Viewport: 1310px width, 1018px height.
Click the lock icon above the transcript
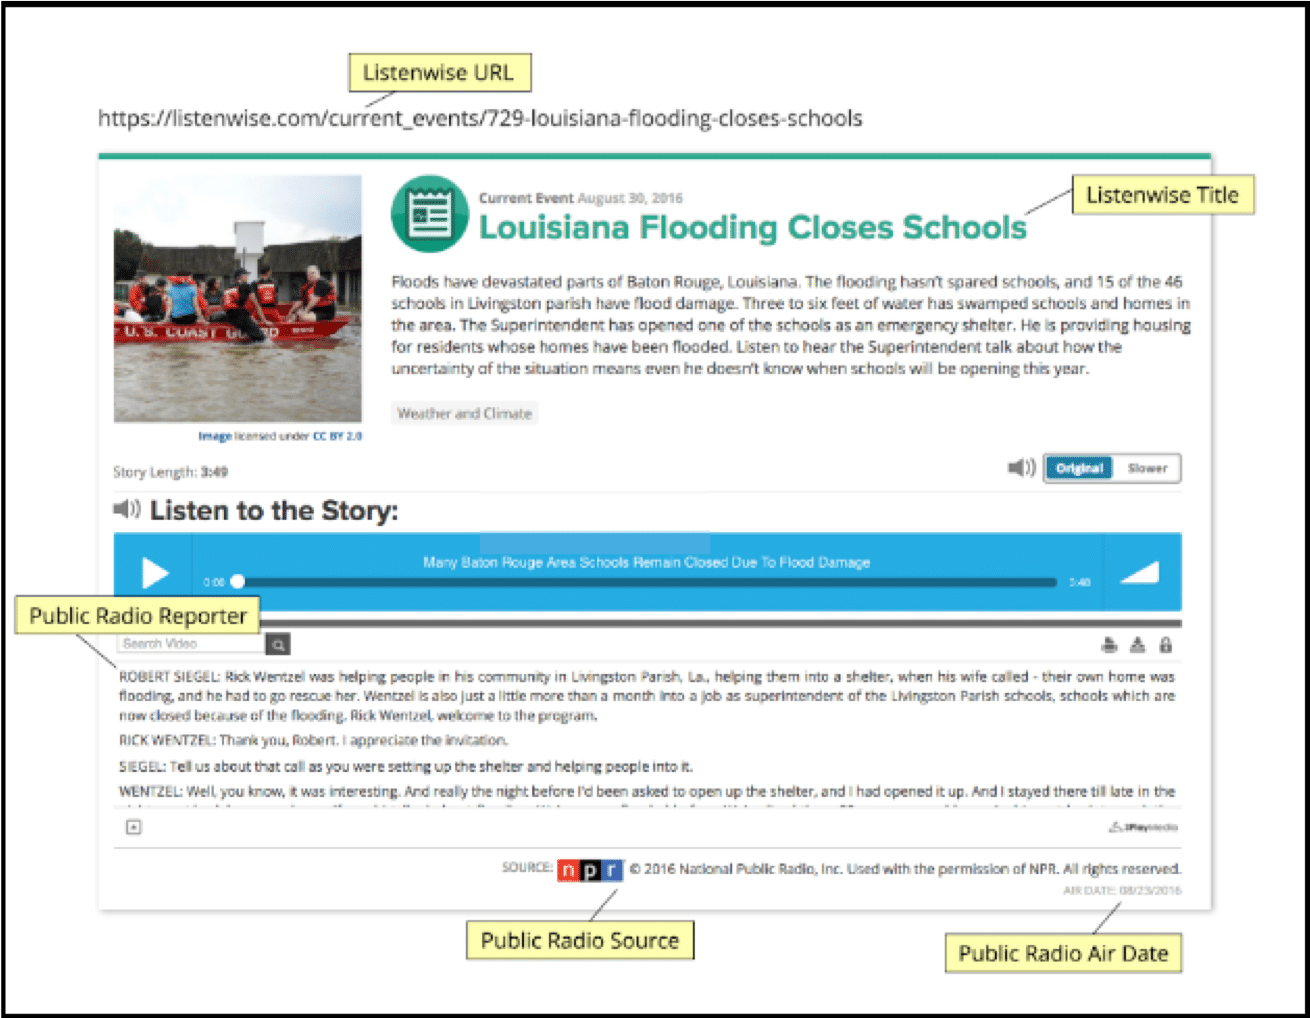pos(1165,645)
